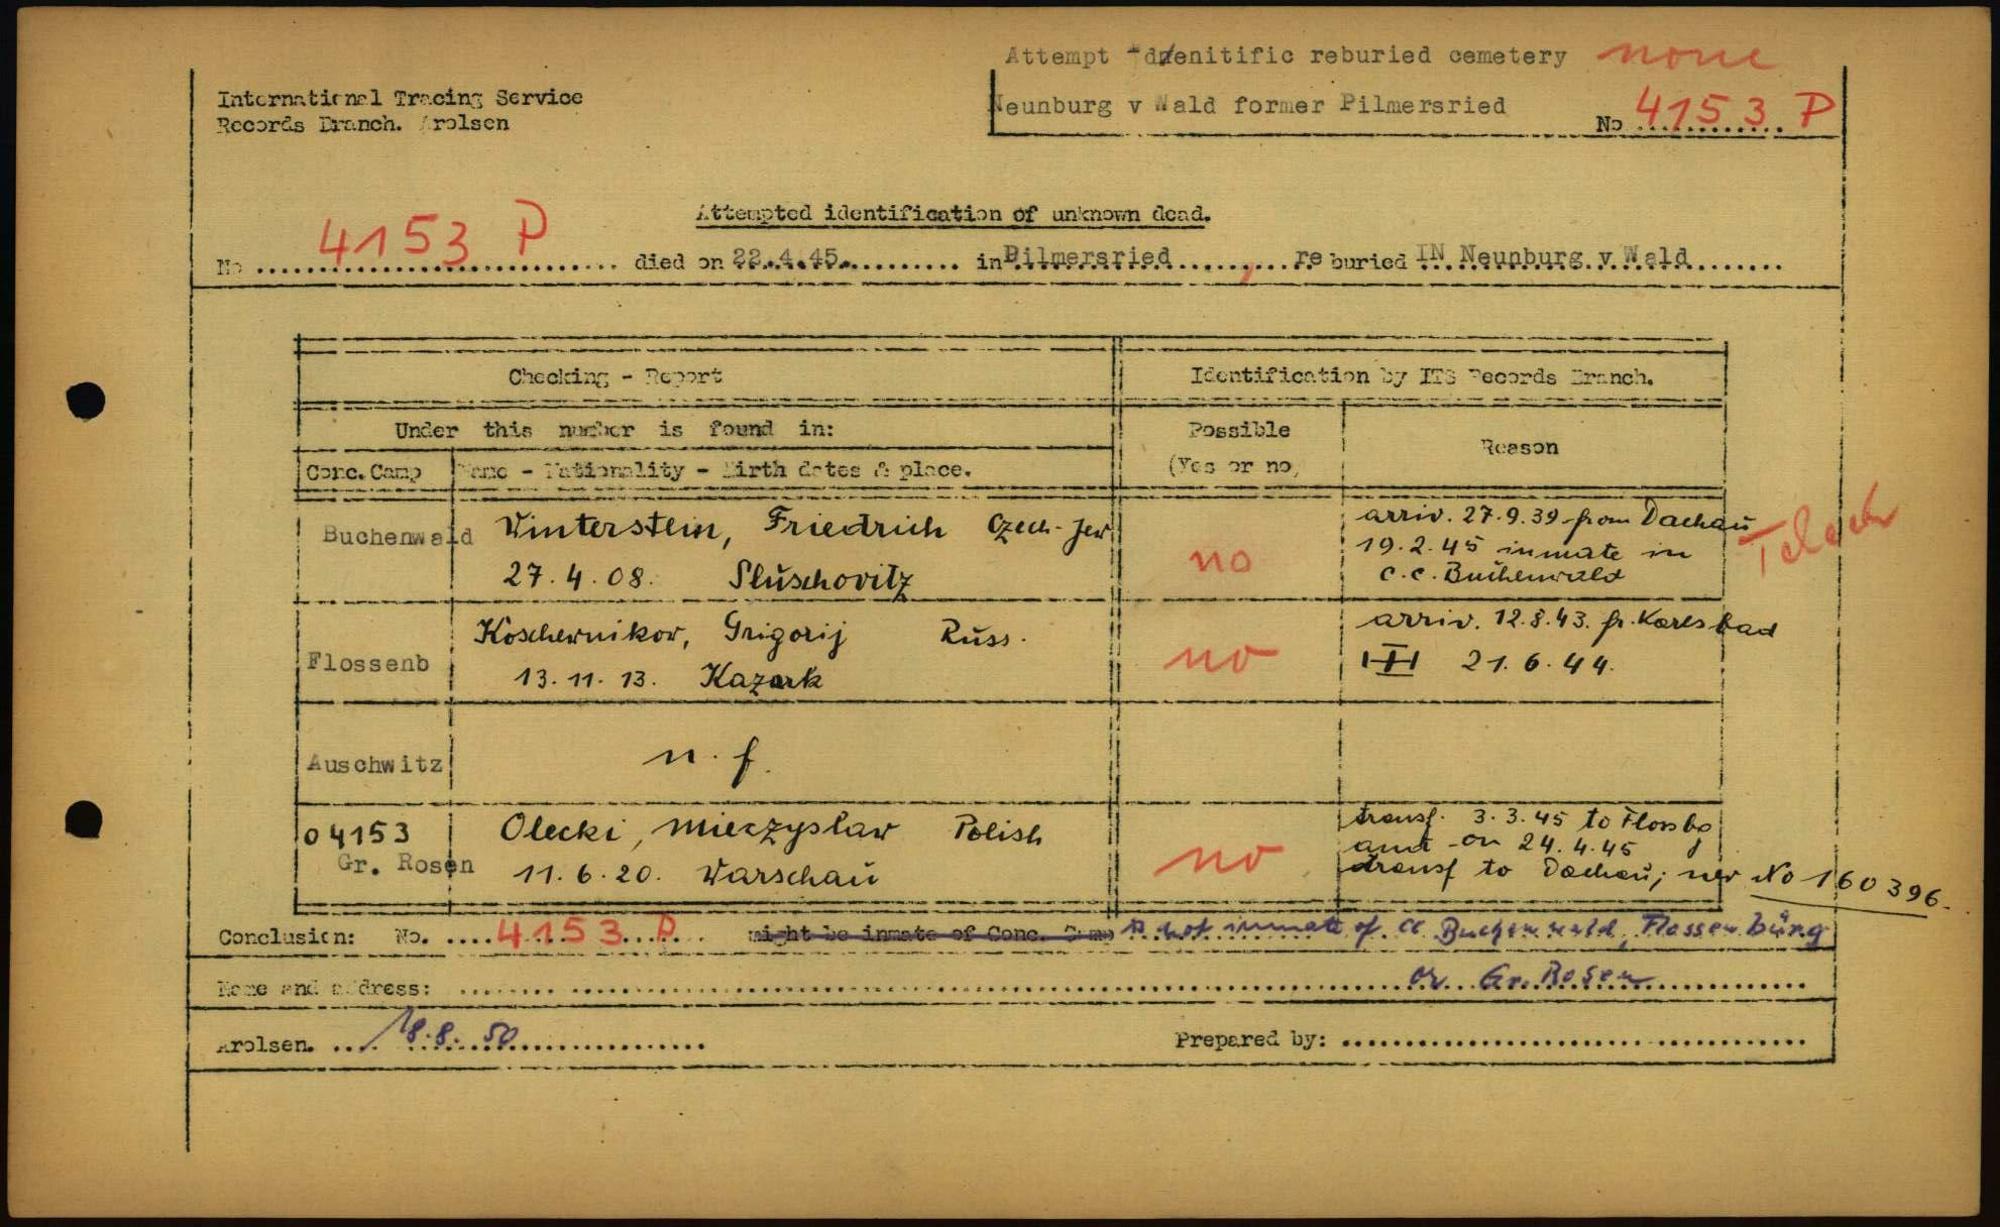2000x1227 pixels.
Task: Click the 'Attempted identification of unknown dead' title
Action: tap(952, 213)
